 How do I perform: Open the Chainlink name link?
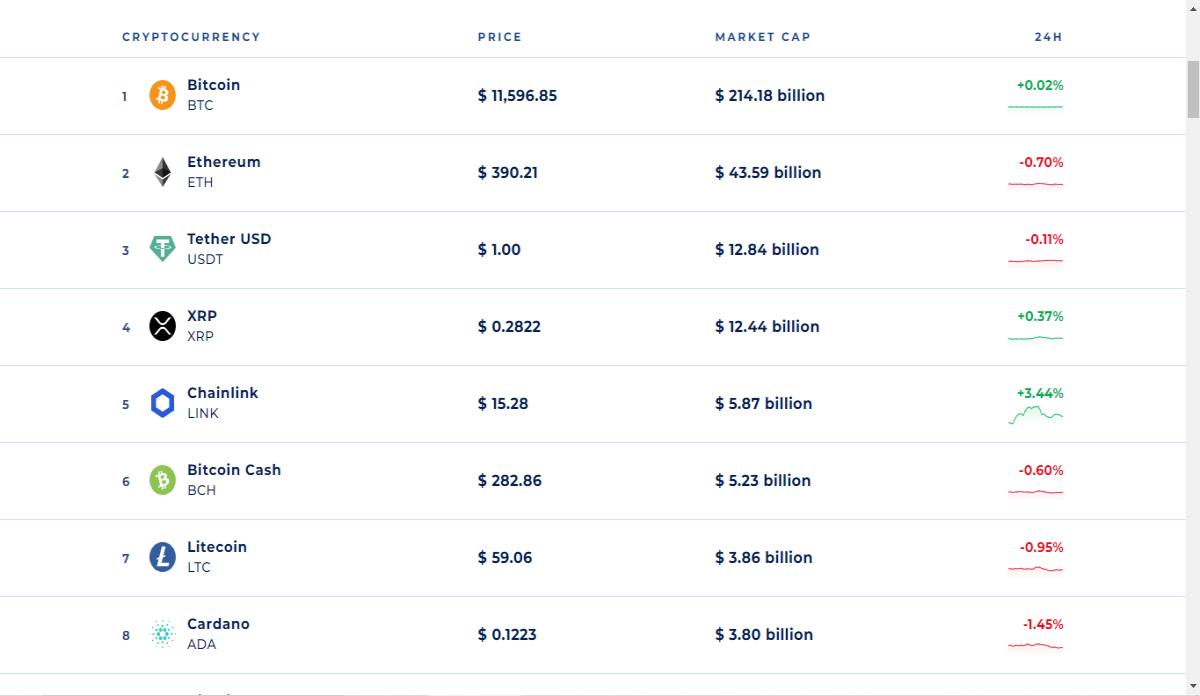tap(223, 393)
